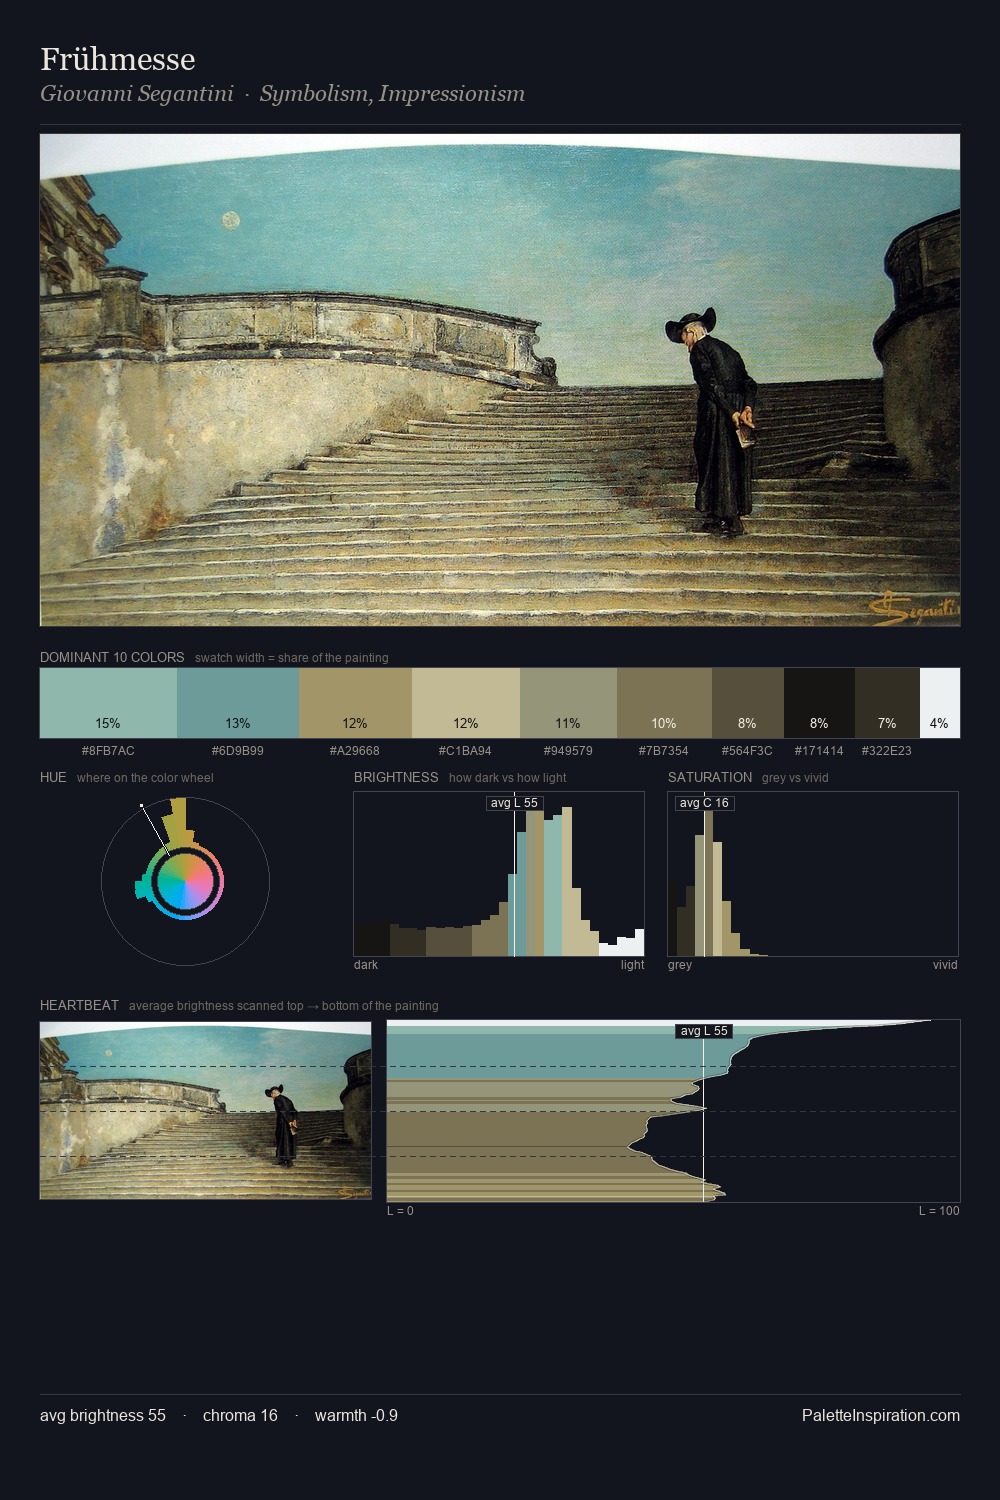Click the 'HUE' section heading
The image size is (1000, 1500).
click(53, 777)
